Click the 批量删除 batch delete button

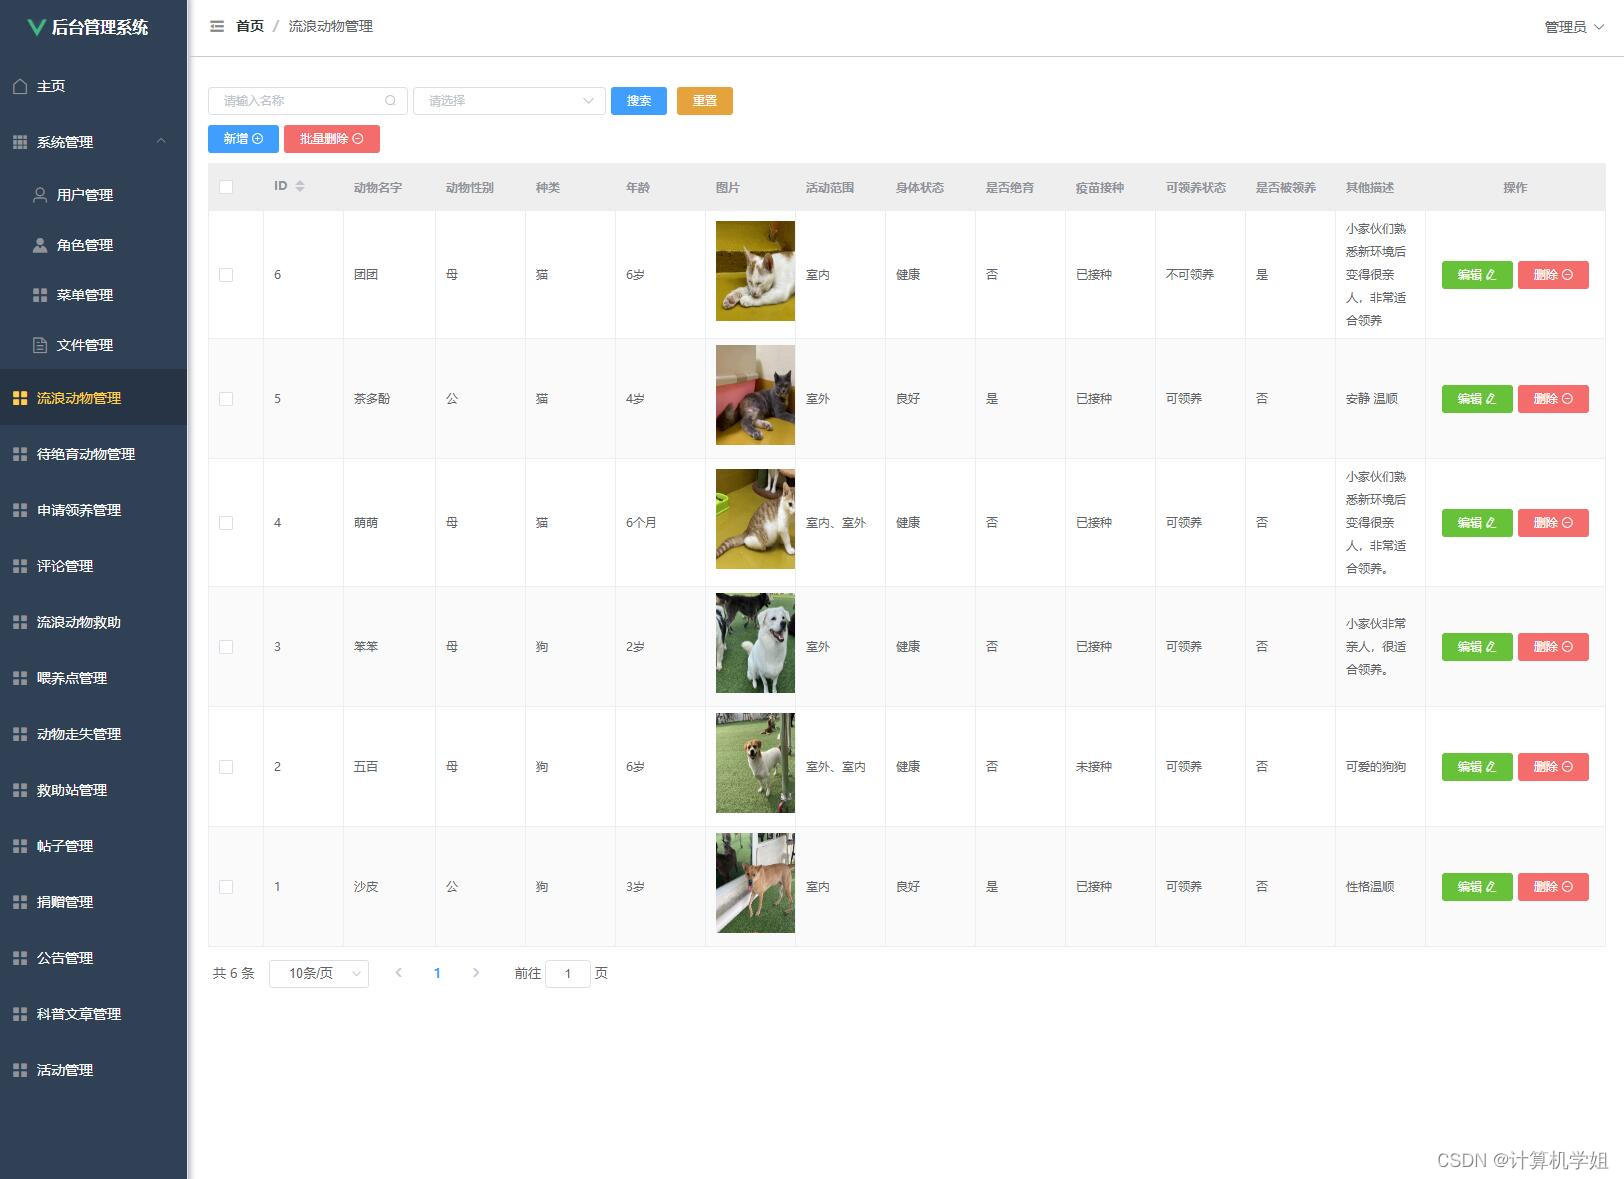332,139
